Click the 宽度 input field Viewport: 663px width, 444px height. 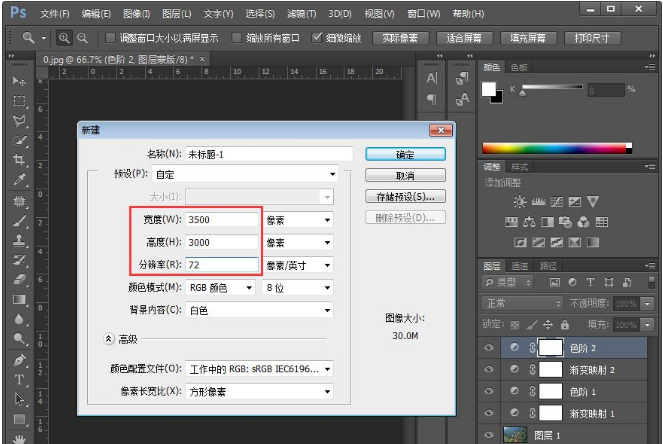point(221,219)
